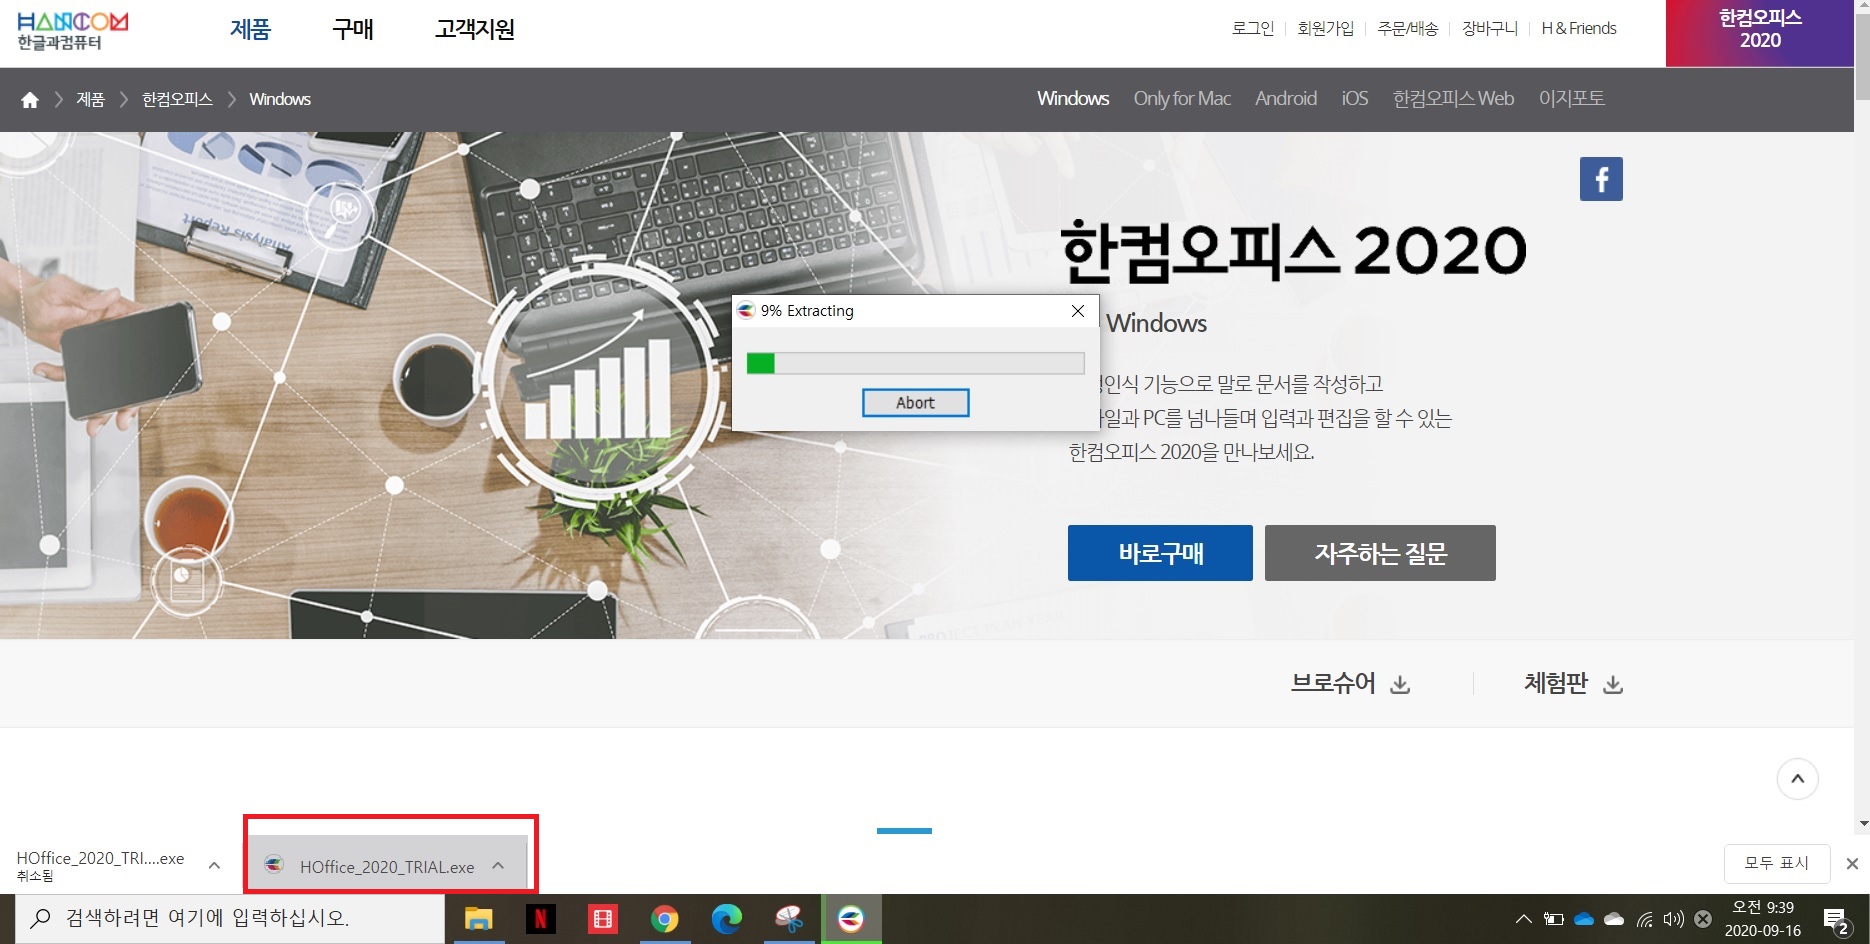Open the HOffice_2020_TRIAL.exe download item

click(x=386, y=866)
